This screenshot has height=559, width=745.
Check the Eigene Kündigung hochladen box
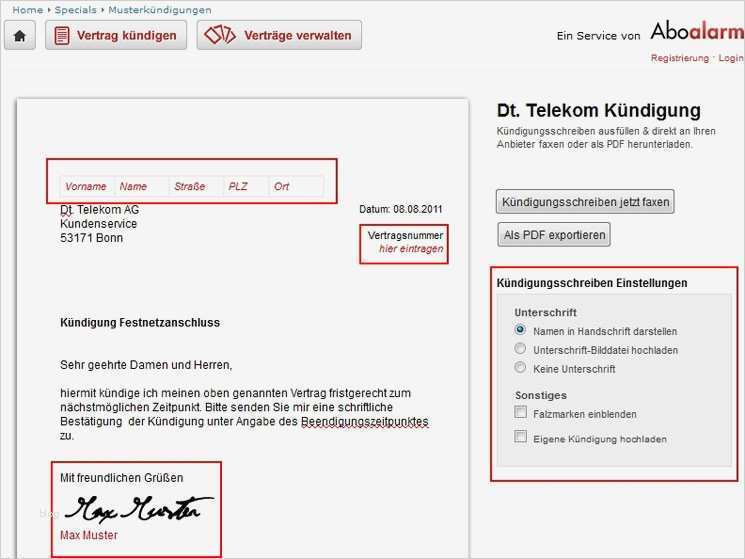tap(521, 436)
